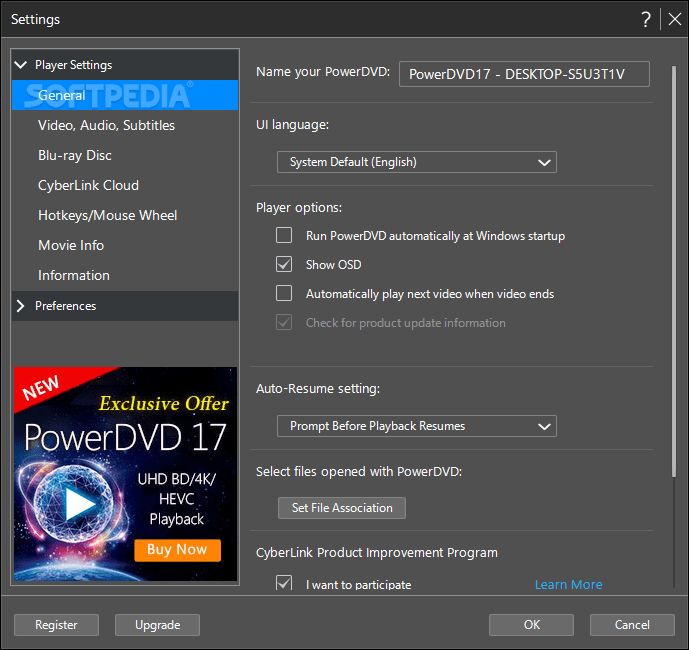Toggle Check for product update information
Image resolution: width=689 pixels, height=650 pixels.
pyautogui.click(x=284, y=322)
